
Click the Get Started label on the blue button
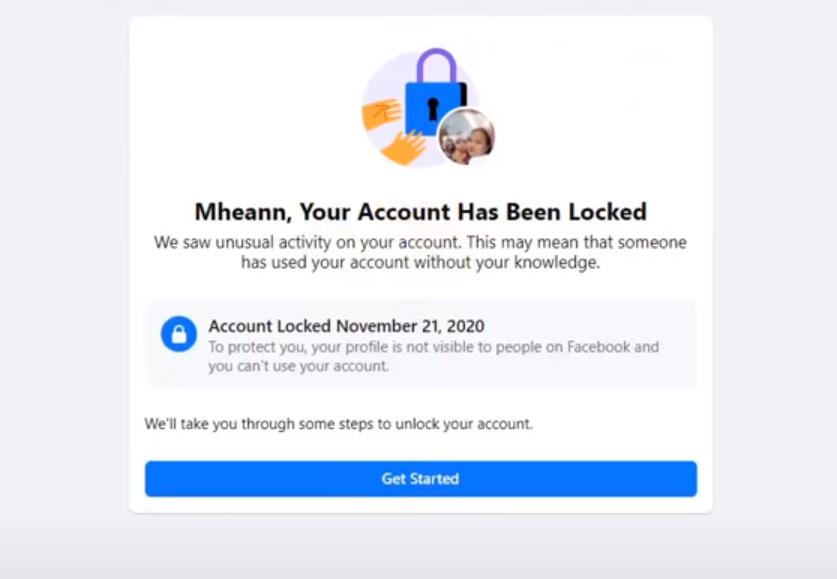420,478
